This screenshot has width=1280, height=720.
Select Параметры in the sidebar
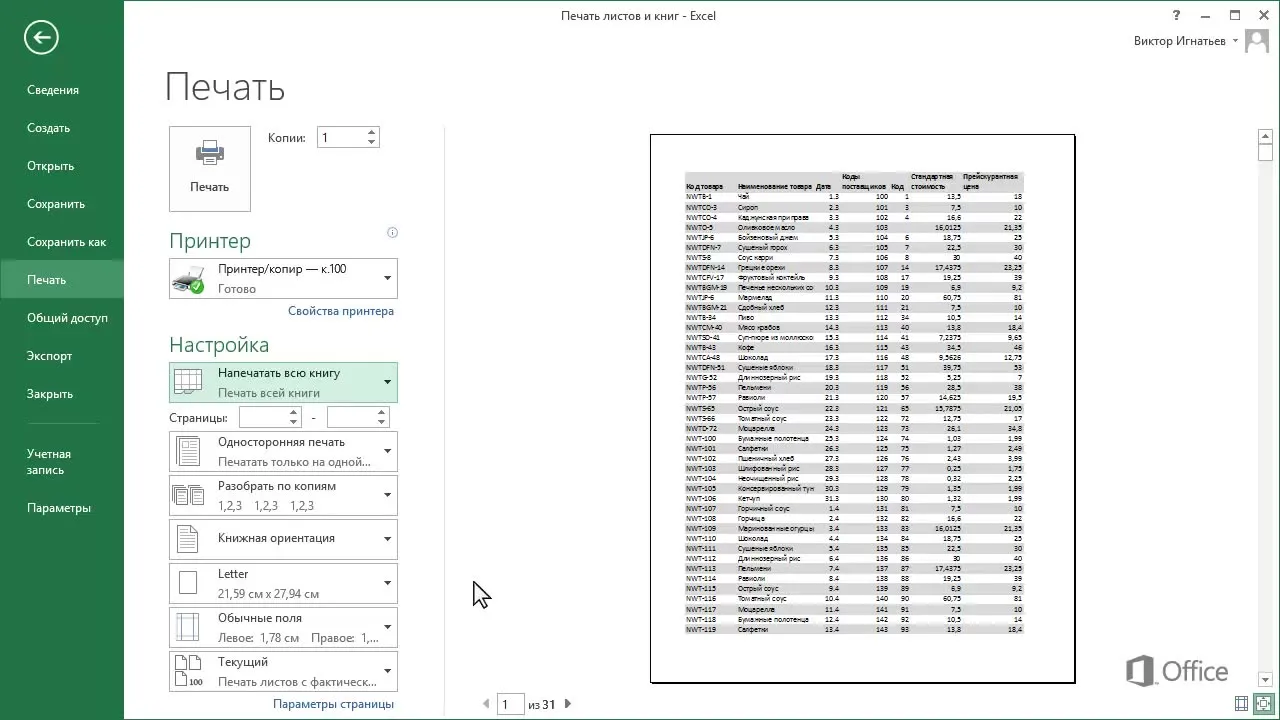click(62, 508)
